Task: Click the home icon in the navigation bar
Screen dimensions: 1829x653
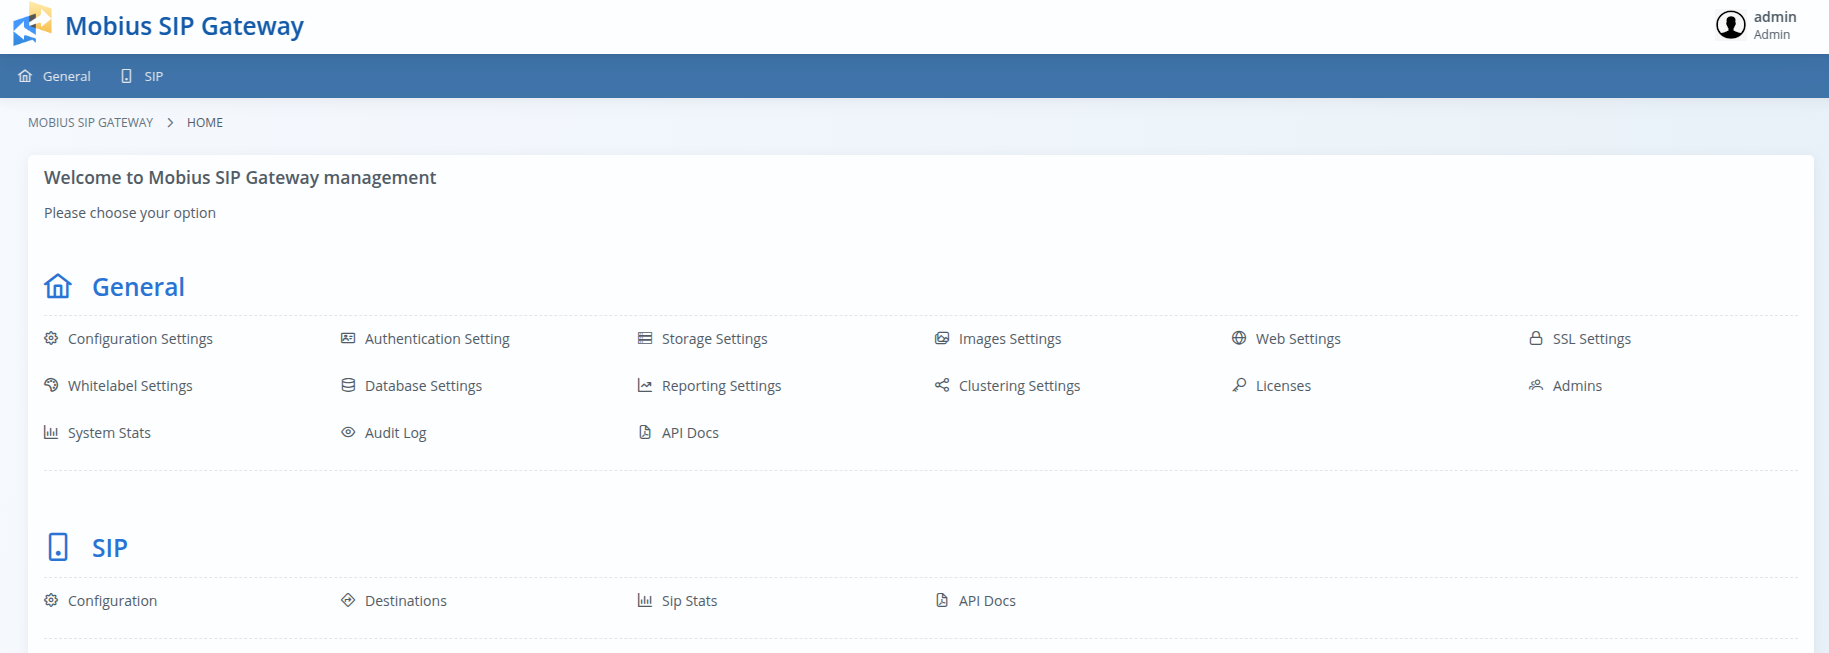Action: coord(25,76)
